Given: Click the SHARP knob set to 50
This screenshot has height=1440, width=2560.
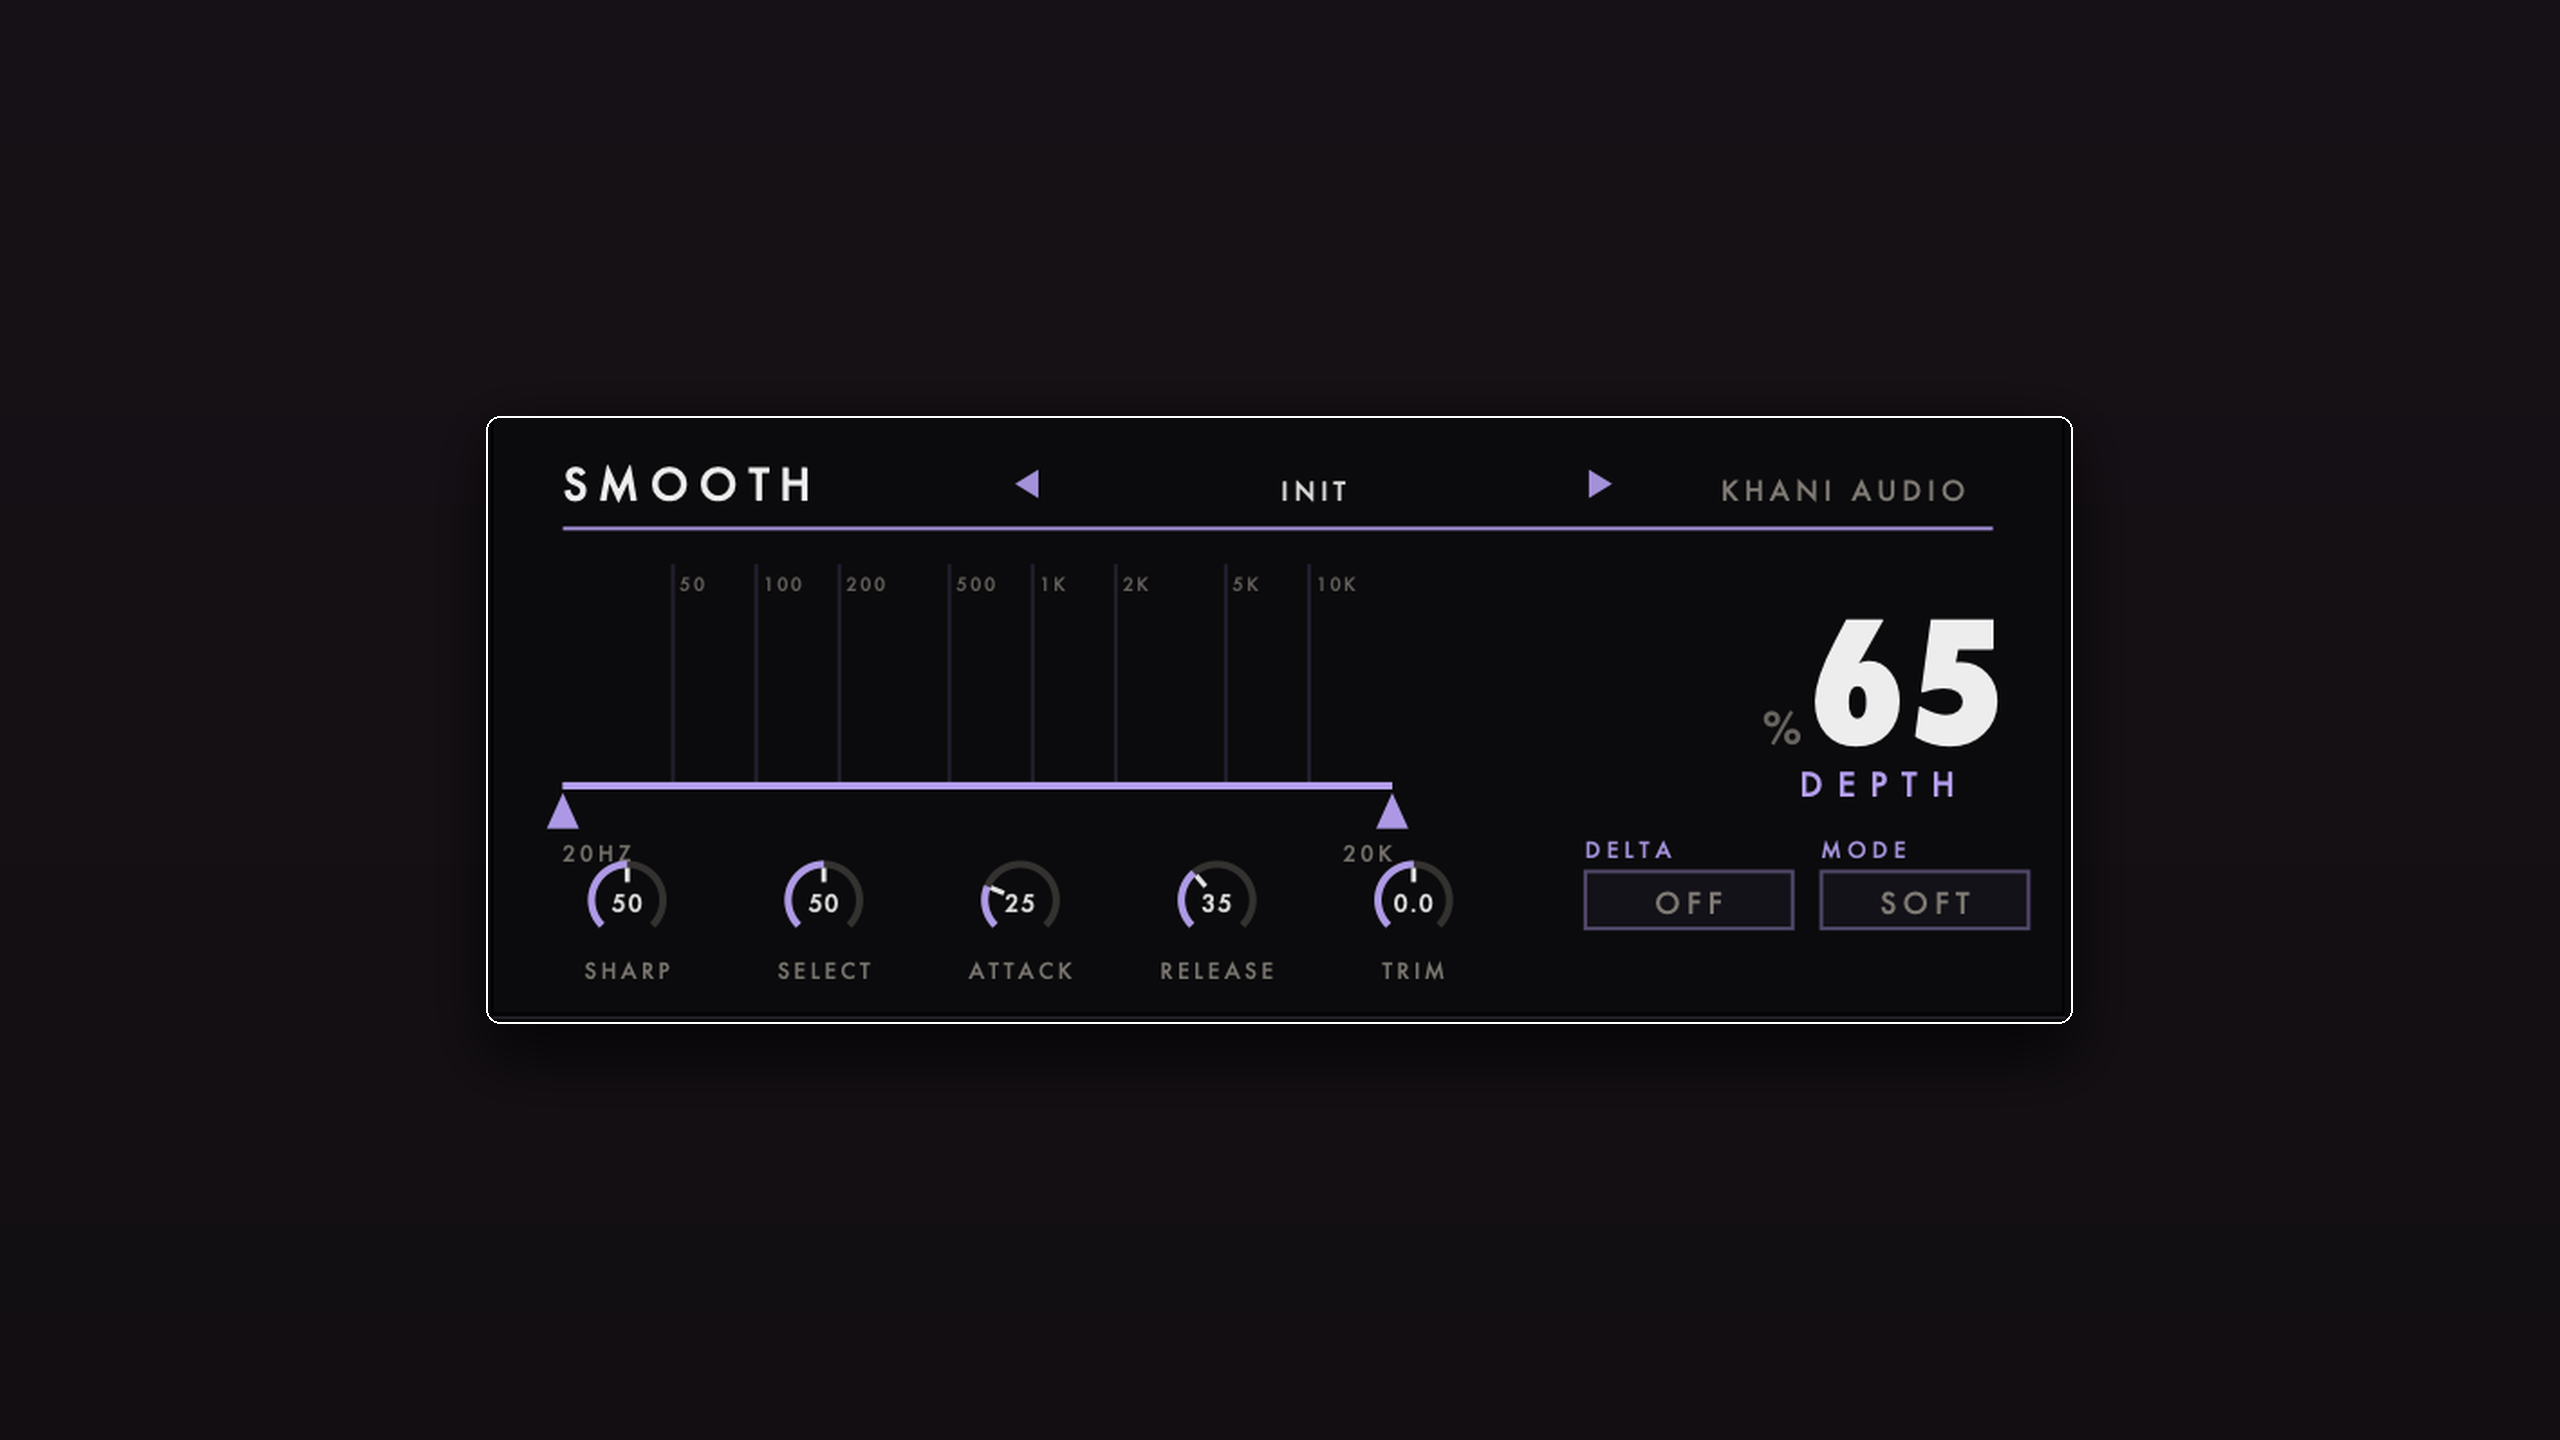Looking at the screenshot, I should pyautogui.click(x=627, y=898).
